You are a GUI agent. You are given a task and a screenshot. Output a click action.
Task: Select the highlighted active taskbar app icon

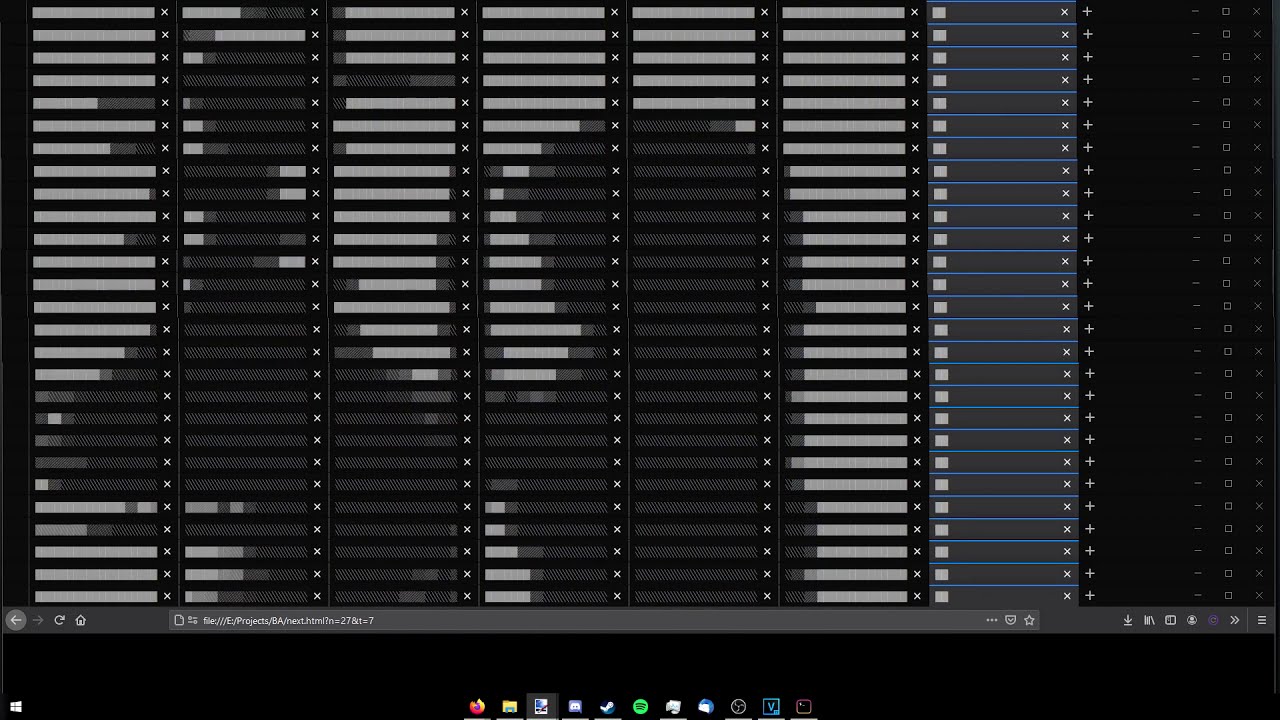tap(541, 707)
